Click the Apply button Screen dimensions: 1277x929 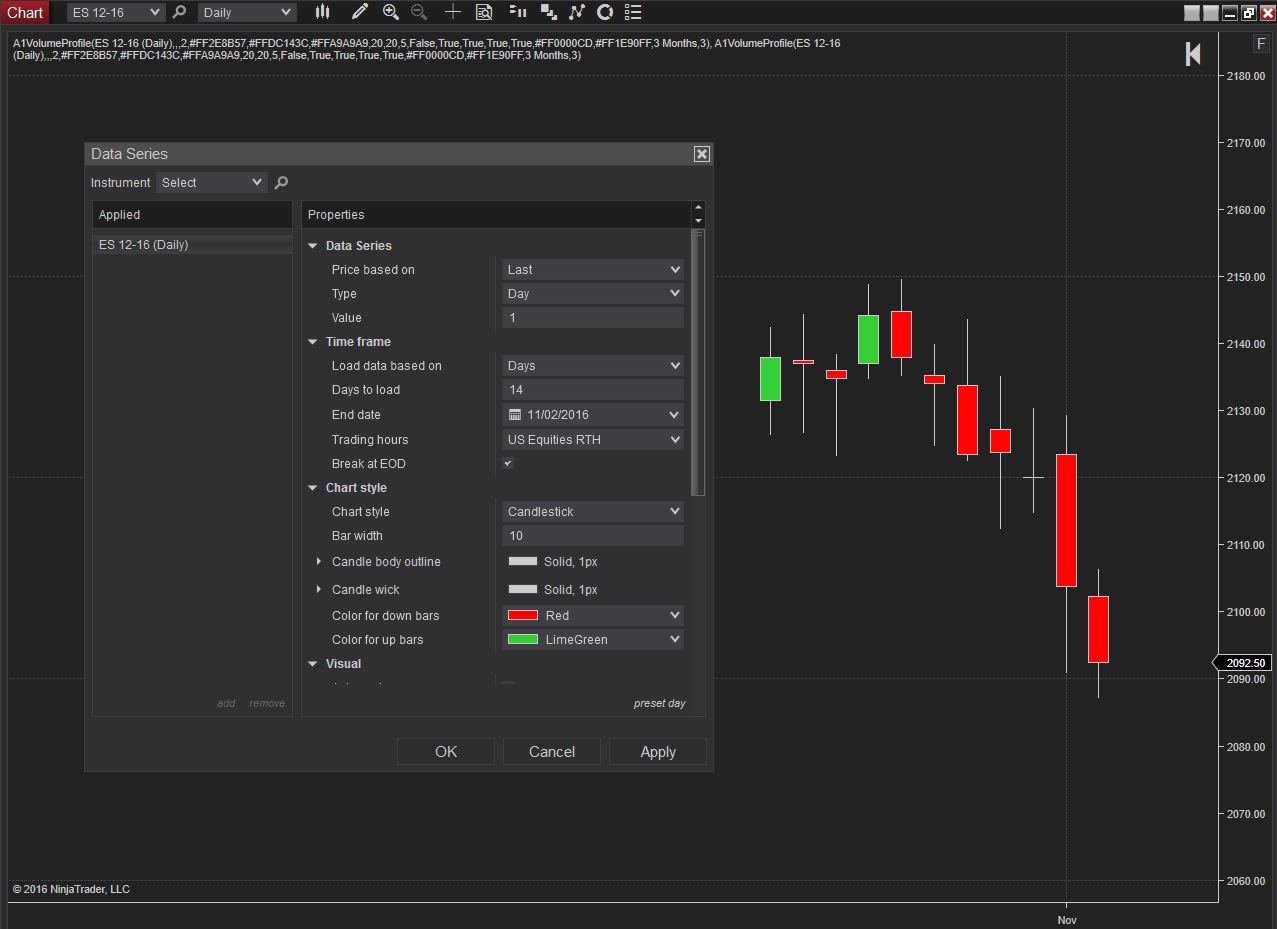pyautogui.click(x=658, y=752)
